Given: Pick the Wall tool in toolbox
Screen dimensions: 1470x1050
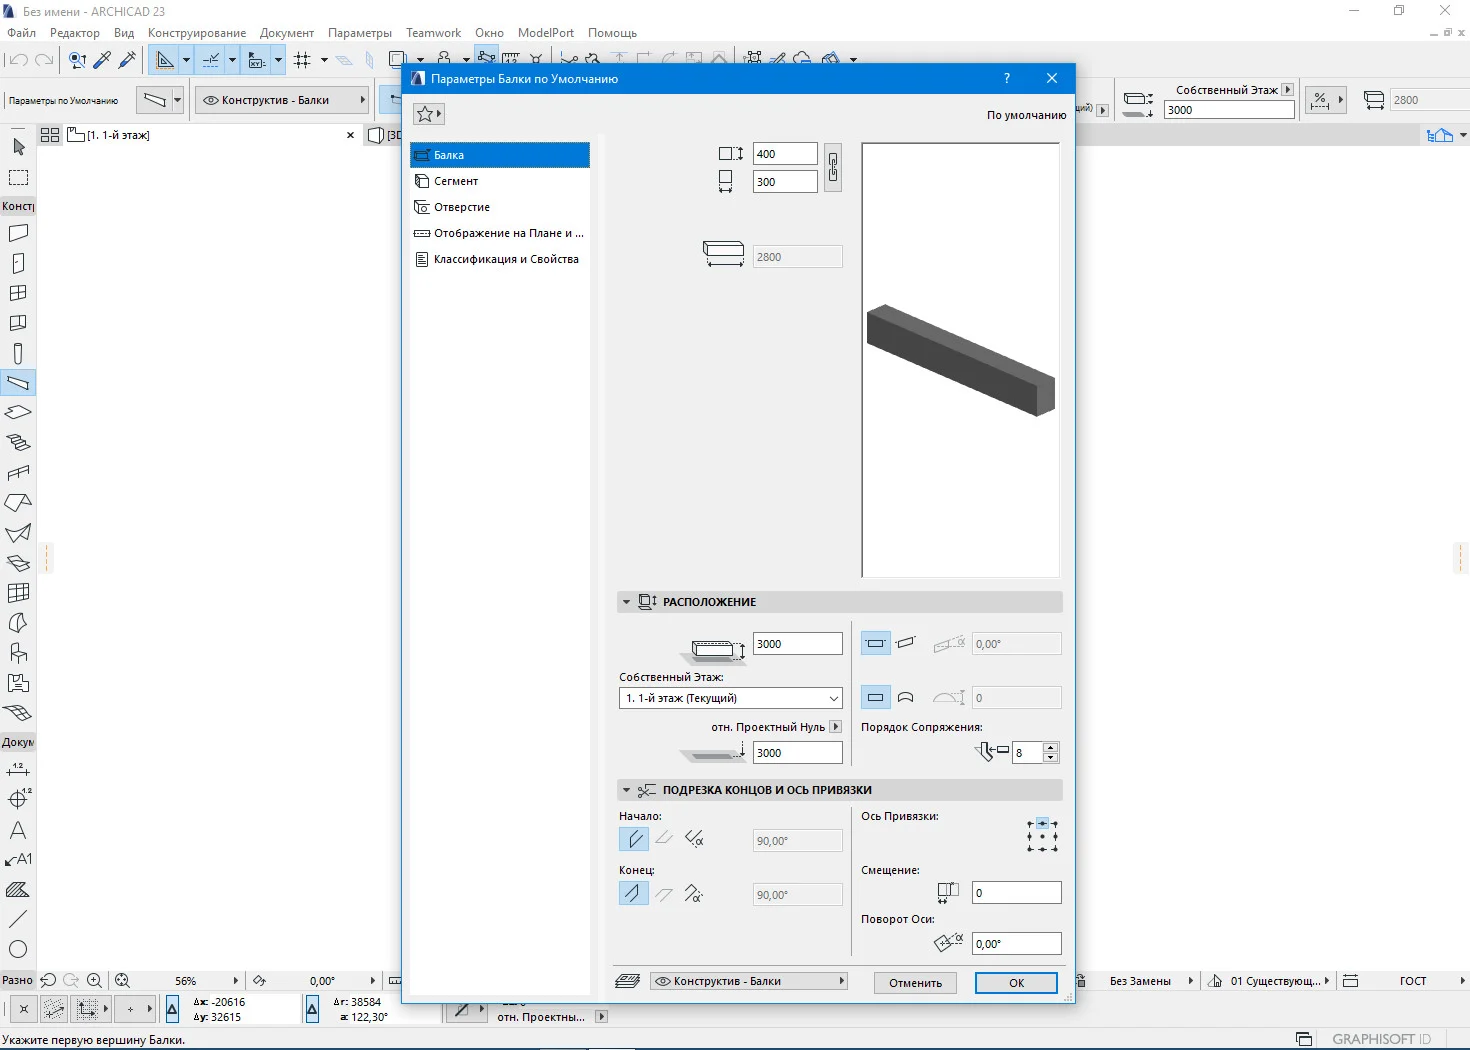Looking at the screenshot, I should pos(18,233).
